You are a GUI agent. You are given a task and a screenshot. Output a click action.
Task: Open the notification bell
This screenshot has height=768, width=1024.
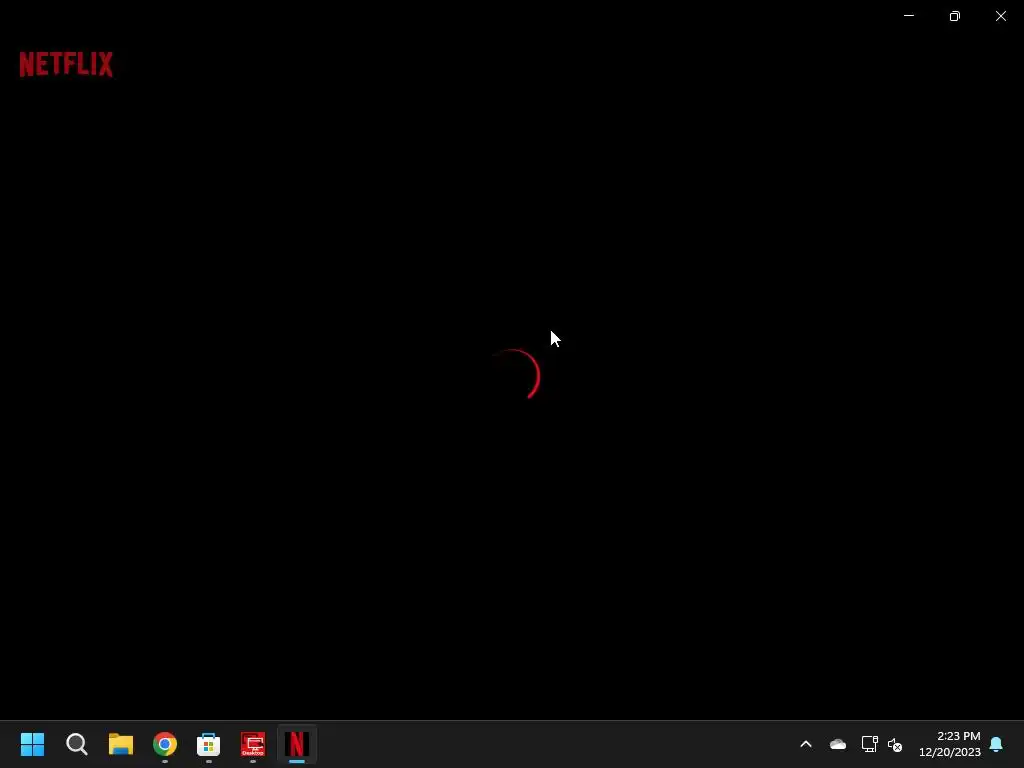coord(996,744)
